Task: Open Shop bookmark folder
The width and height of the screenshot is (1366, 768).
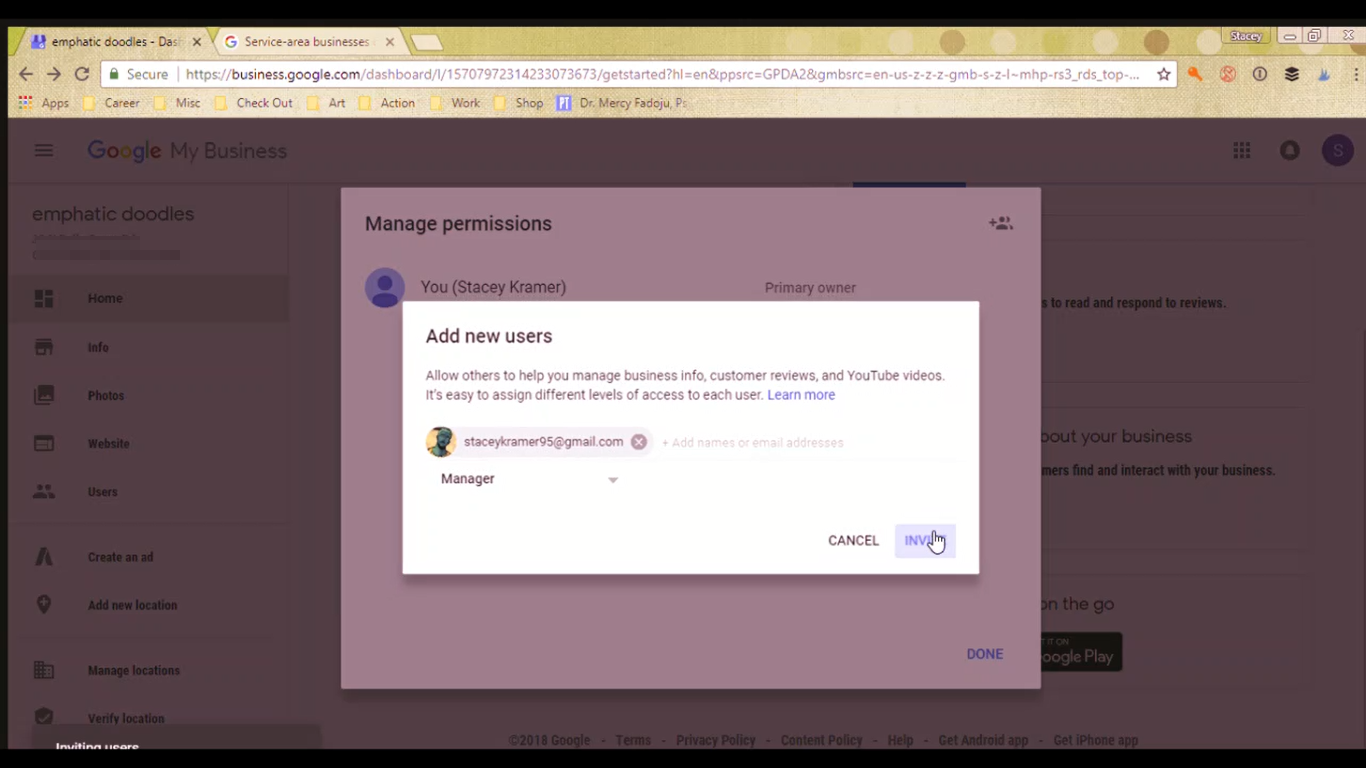Action: click(519, 103)
